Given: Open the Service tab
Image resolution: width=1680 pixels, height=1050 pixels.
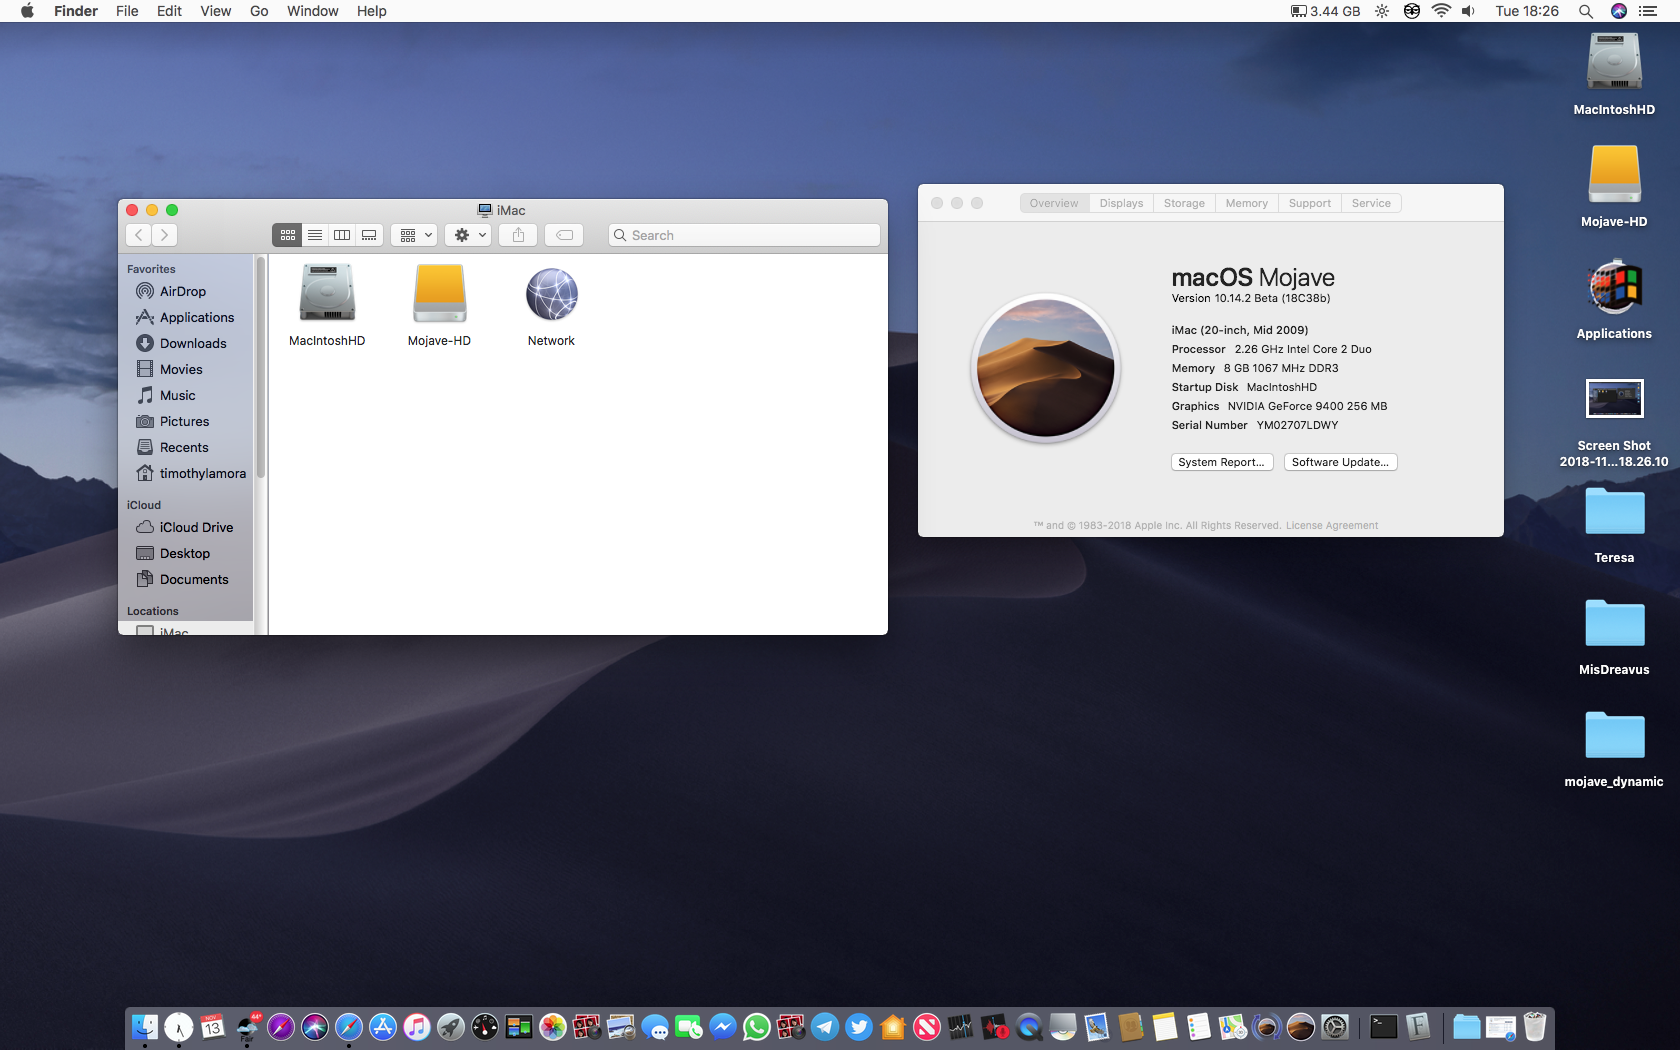Looking at the screenshot, I should 1371,203.
